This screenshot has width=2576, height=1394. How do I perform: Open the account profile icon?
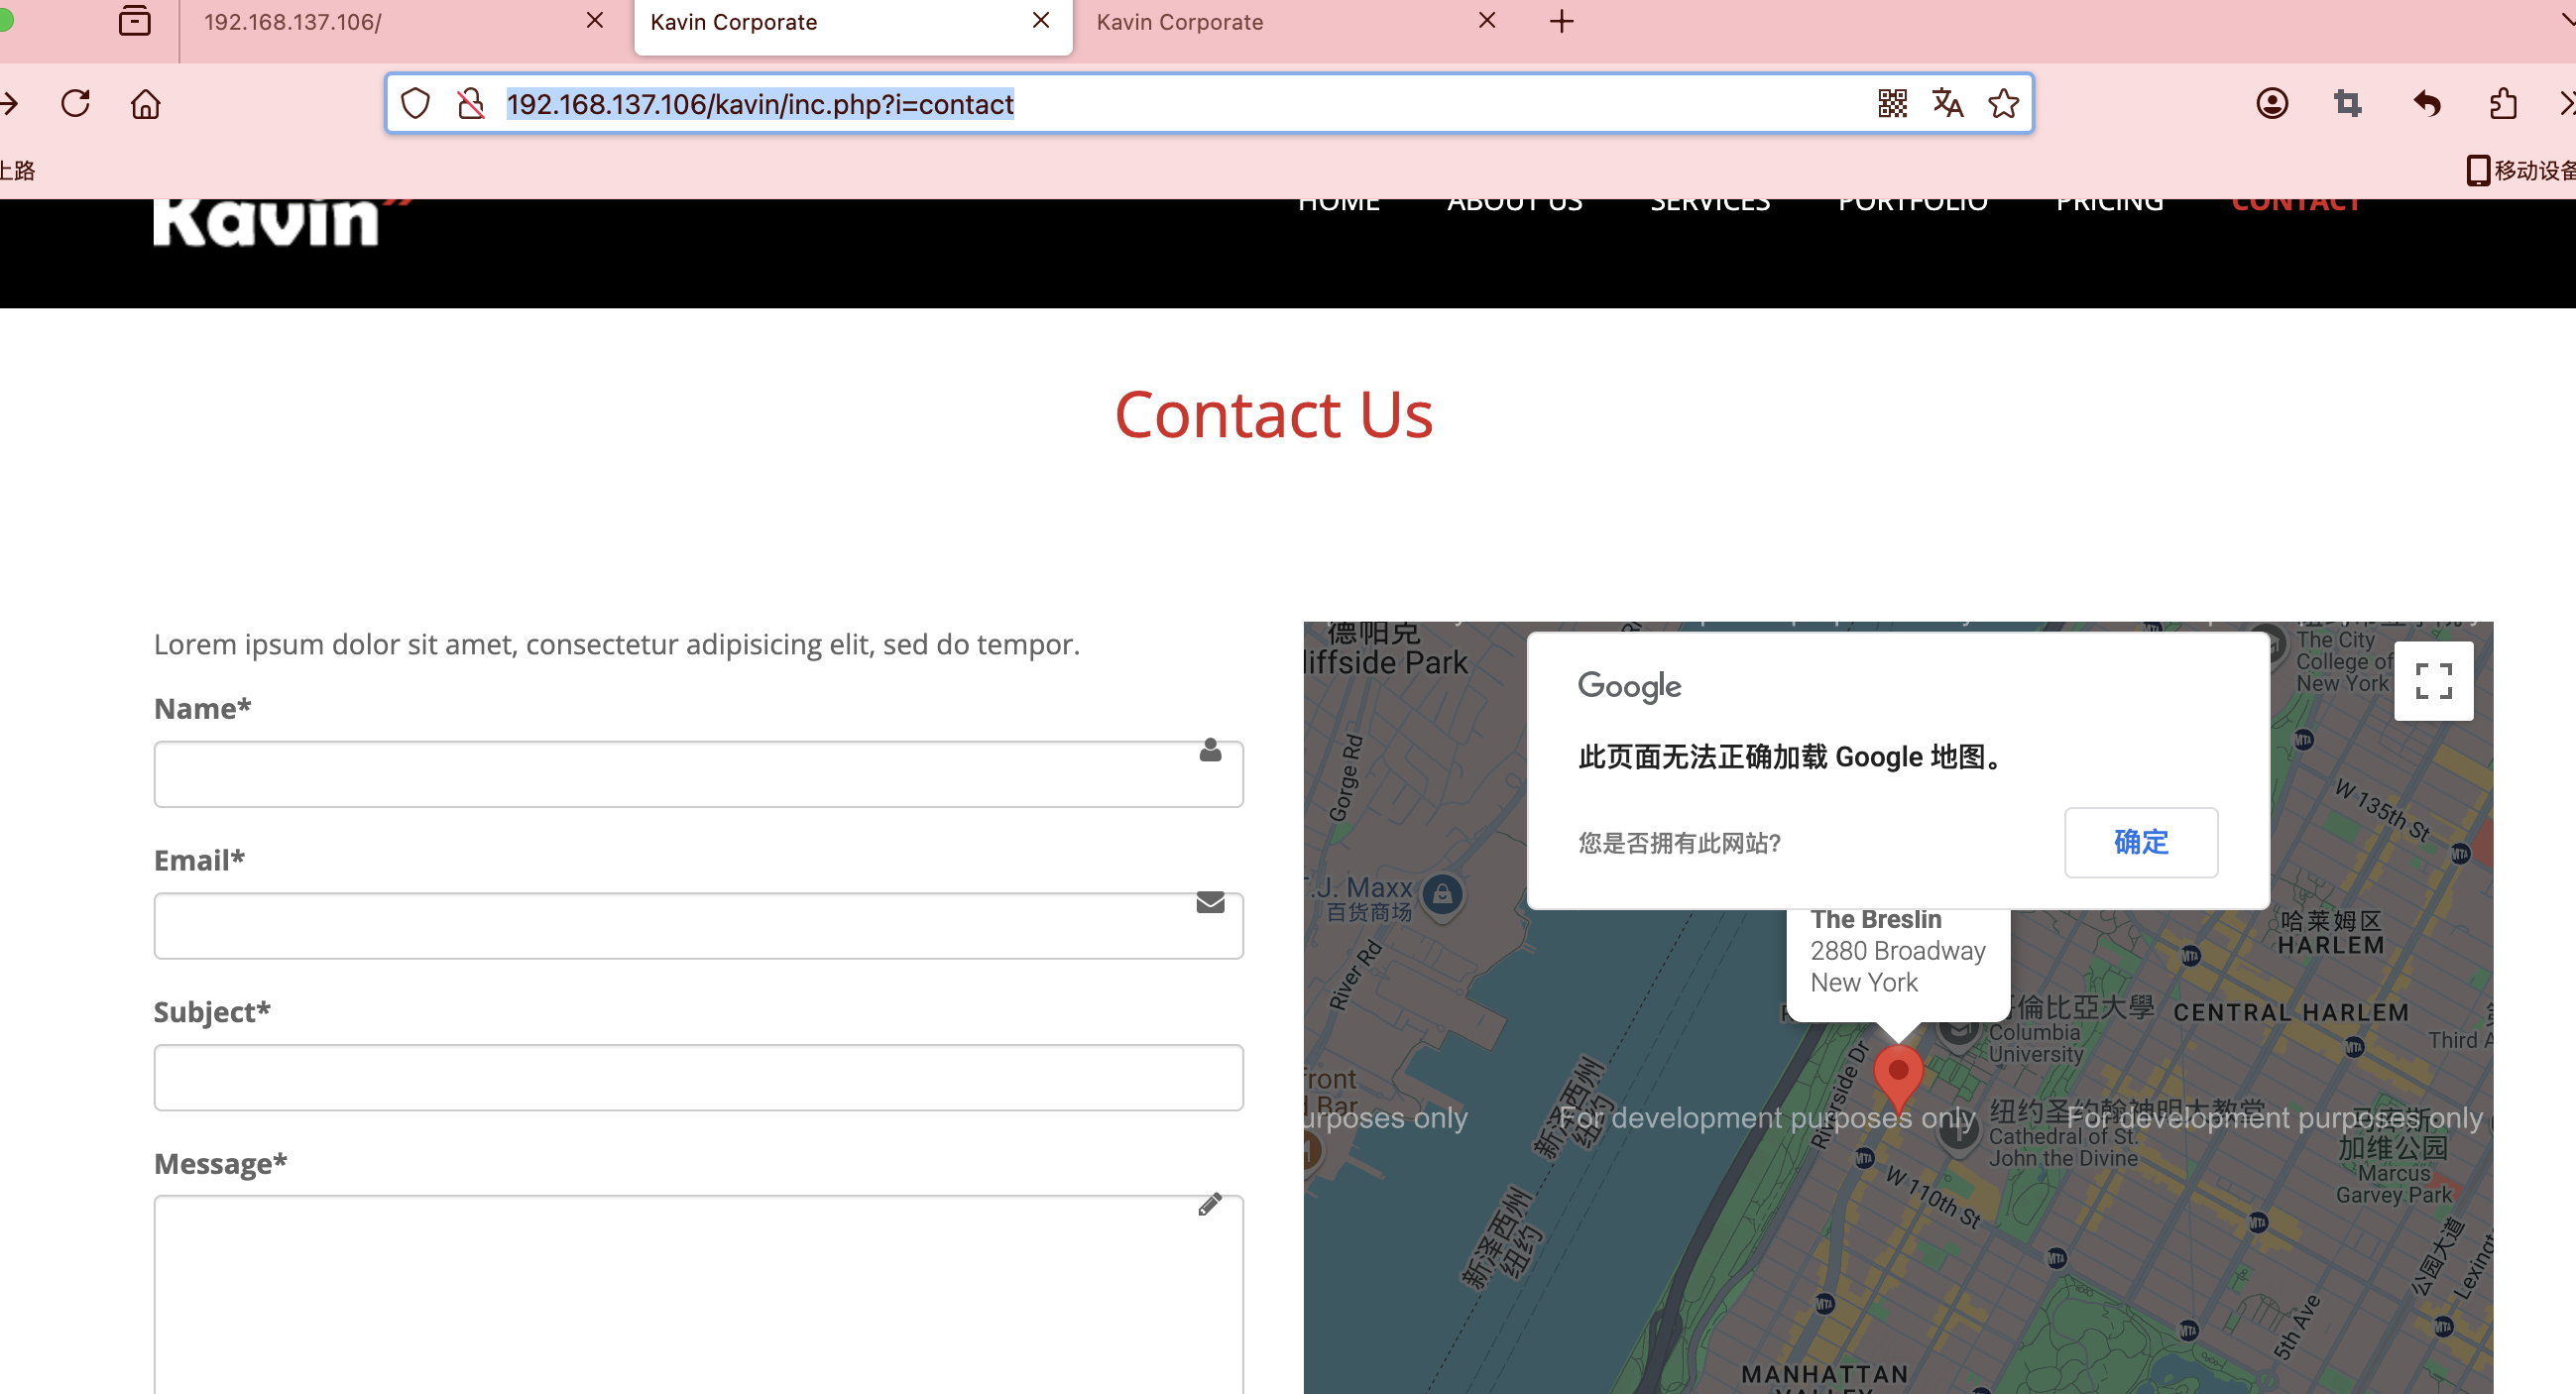(x=2272, y=104)
